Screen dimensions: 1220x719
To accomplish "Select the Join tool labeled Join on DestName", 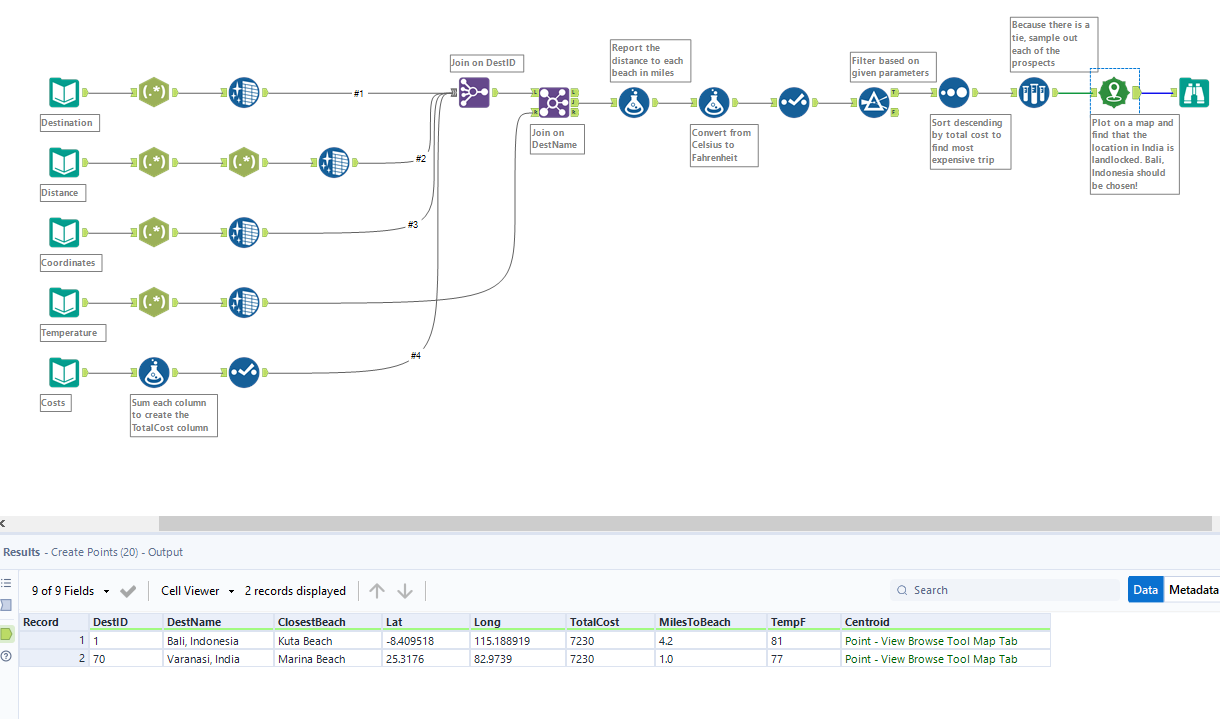I will [x=553, y=102].
